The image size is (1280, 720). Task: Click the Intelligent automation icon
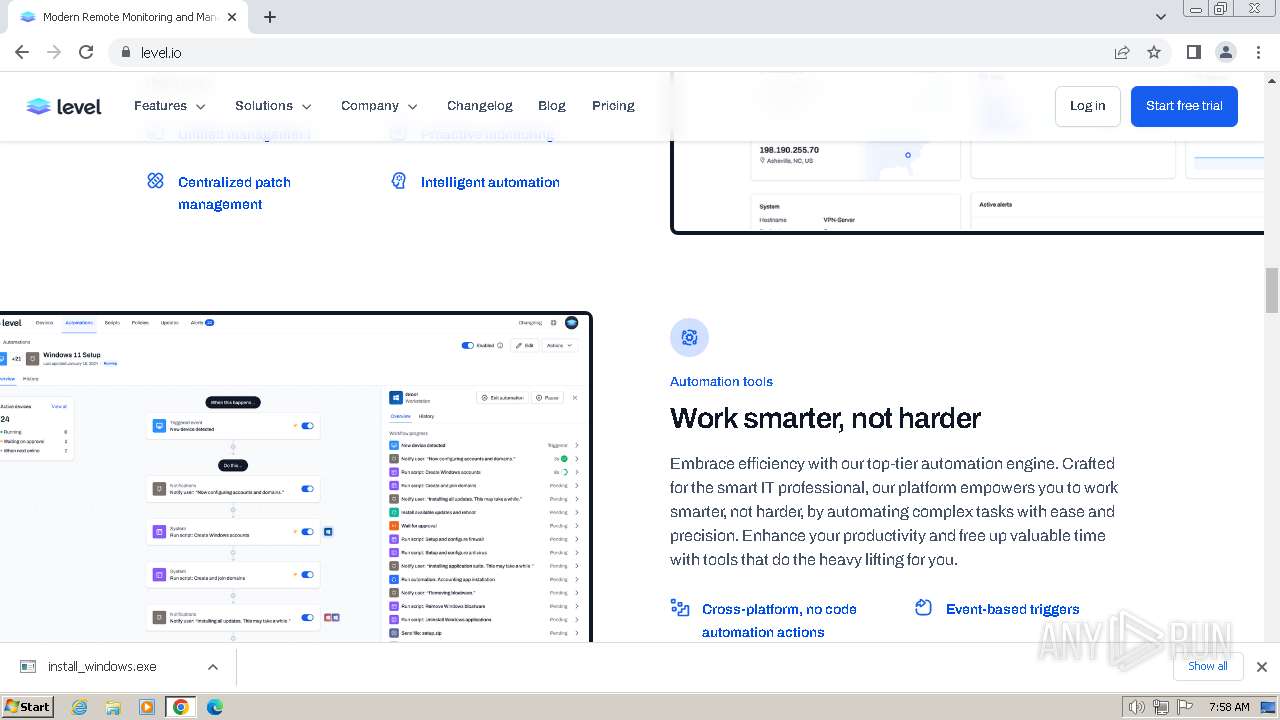tap(399, 181)
